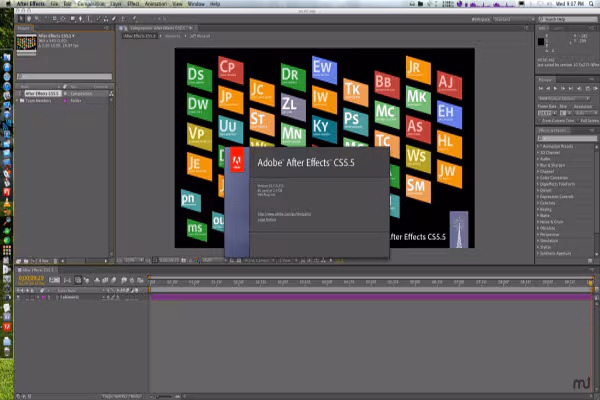Select the Brush tool
Screen dimensions: 600x400
point(98,19)
